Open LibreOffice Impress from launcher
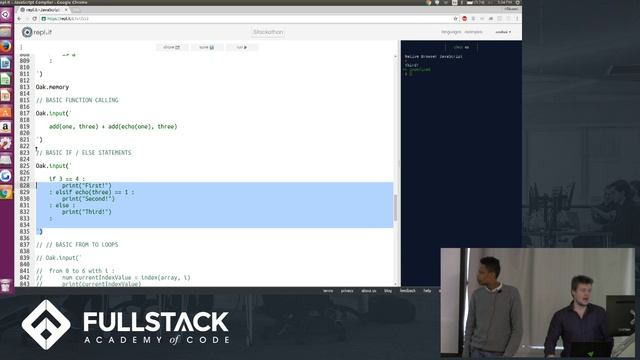This screenshot has width=640, height=360. tap(6, 95)
